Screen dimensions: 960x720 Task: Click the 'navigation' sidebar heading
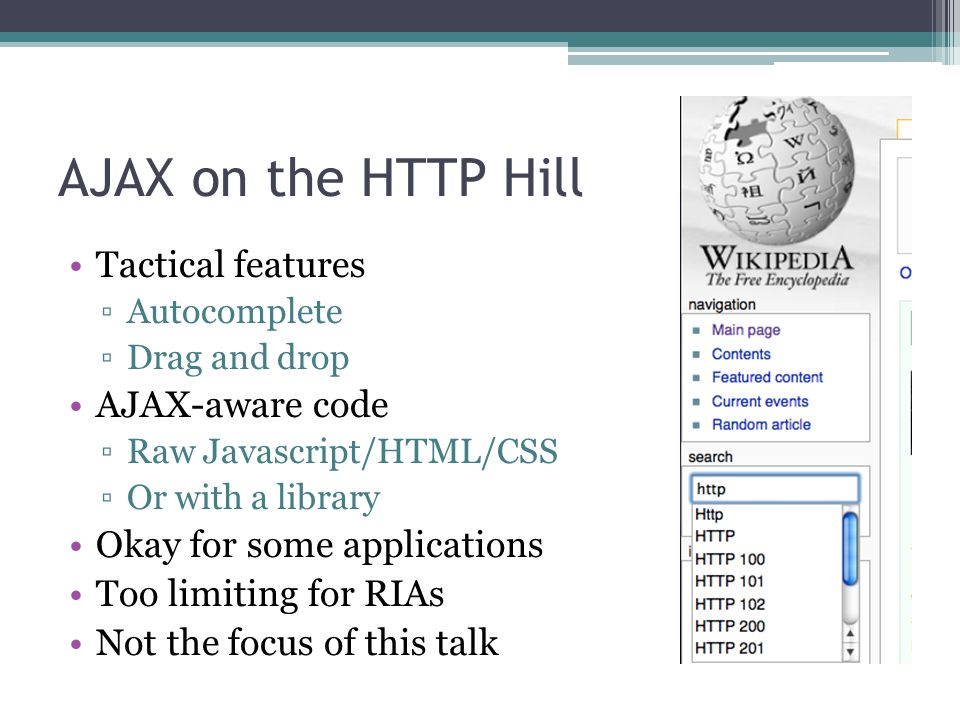722,304
